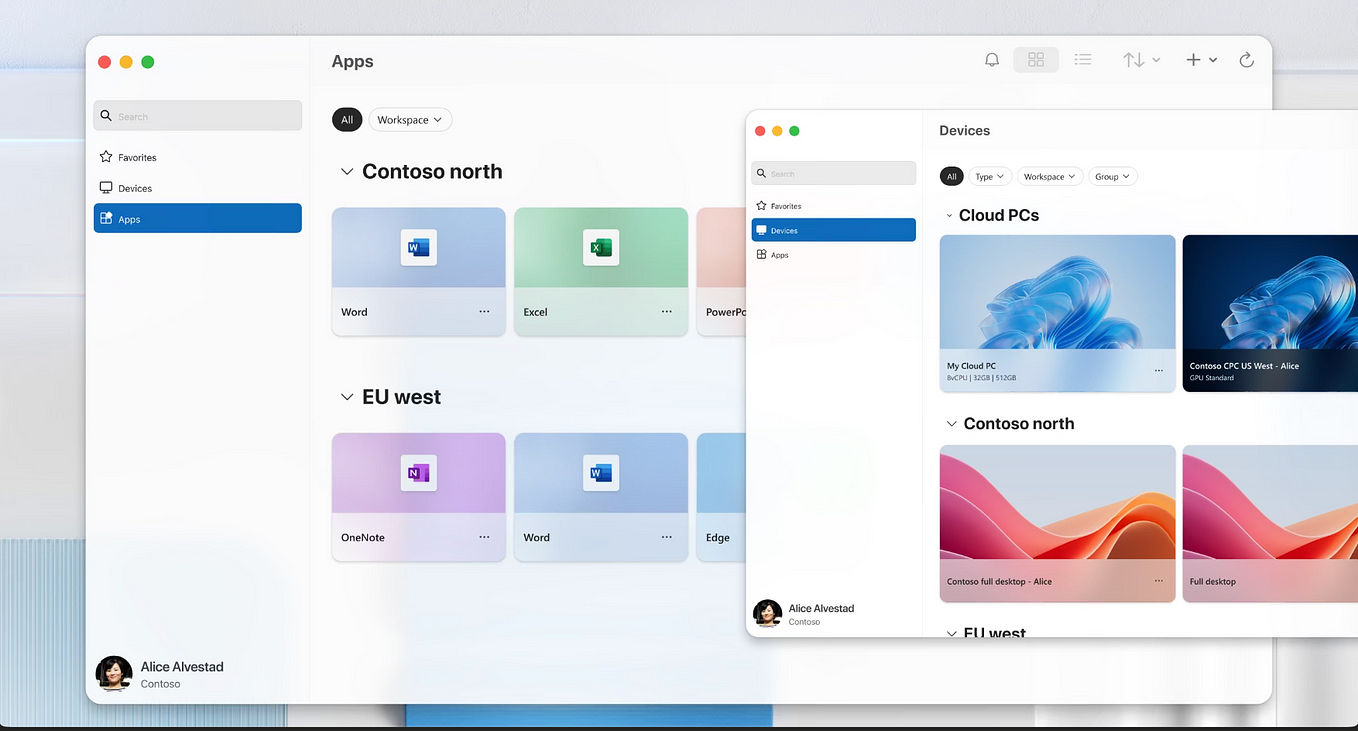The height and width of the screenshot is (731, 1358).
Task: Click the refresh icon
Action: click(1246, 60)
